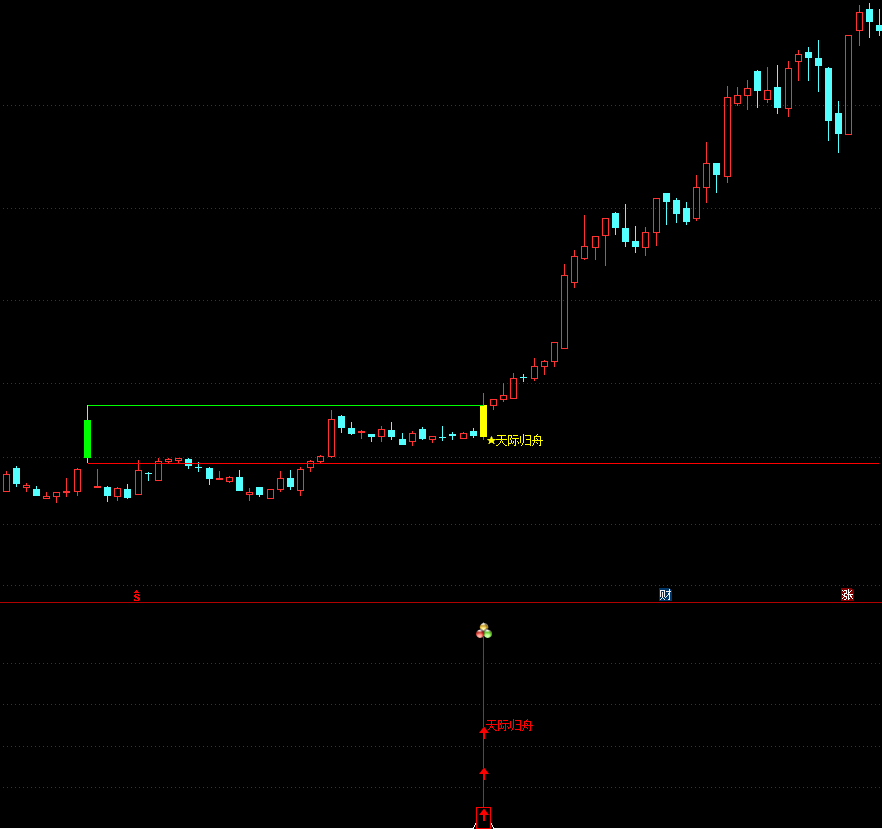Click the upper red arrow below 天际归舟 label
The height and width of the screenshot is (829, 882).
pos(484,732)
